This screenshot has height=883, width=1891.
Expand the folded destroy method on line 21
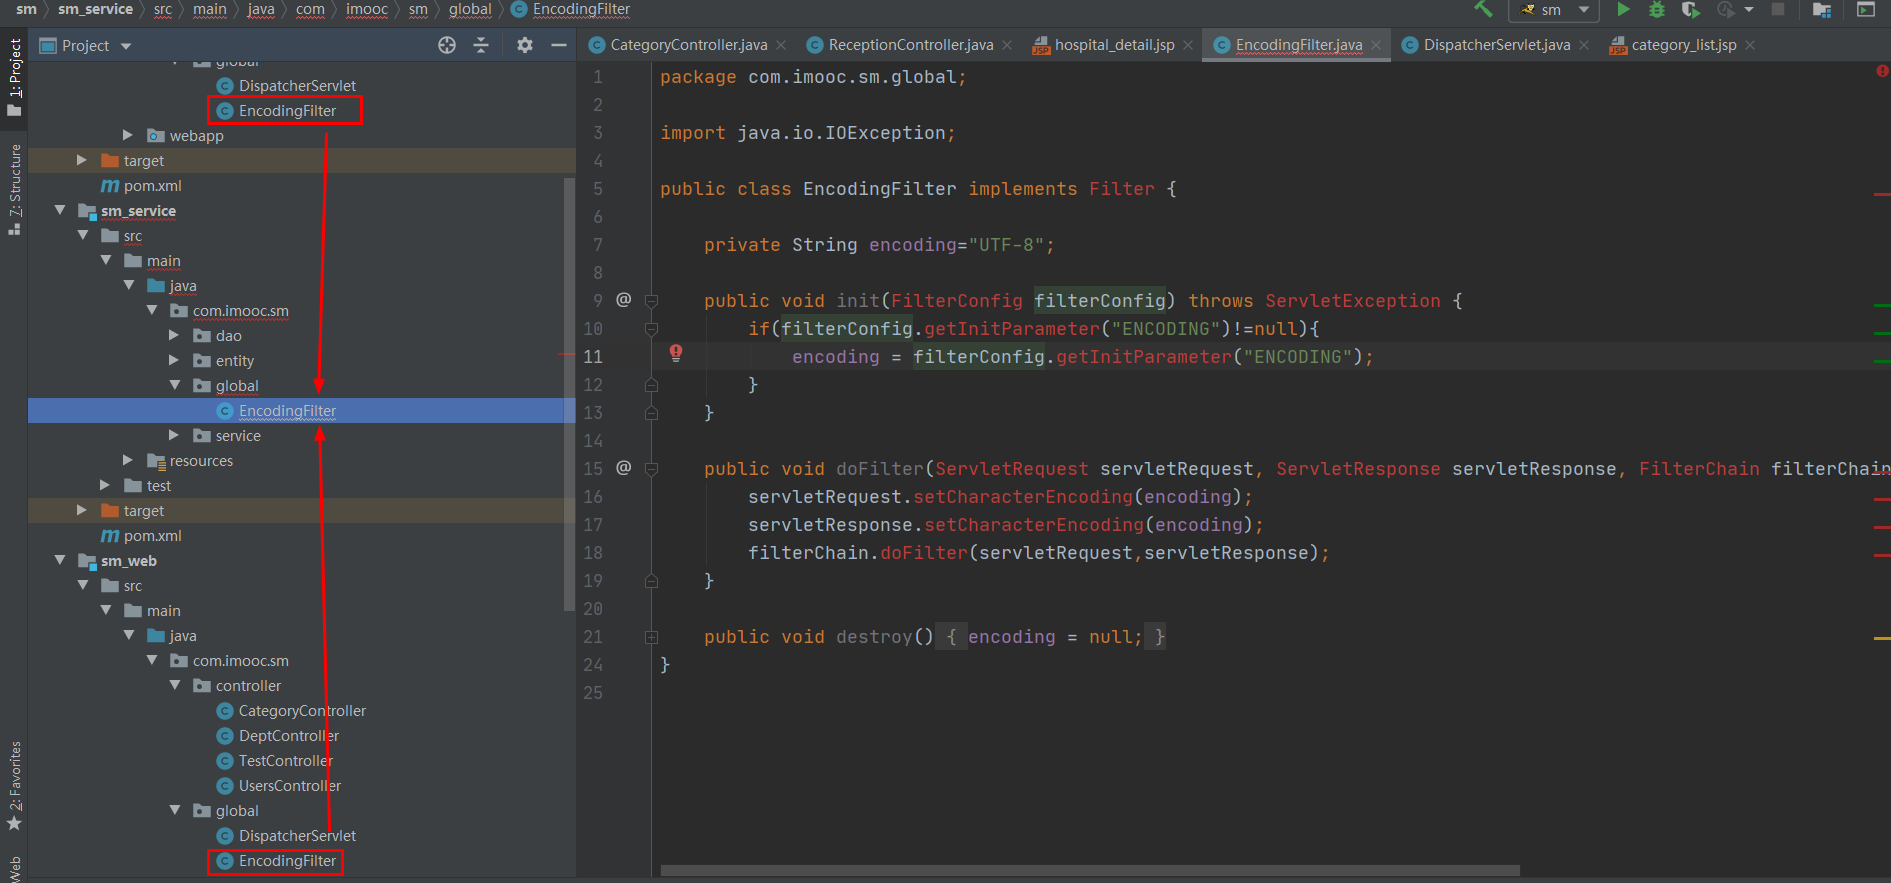[x=651, y=637]
